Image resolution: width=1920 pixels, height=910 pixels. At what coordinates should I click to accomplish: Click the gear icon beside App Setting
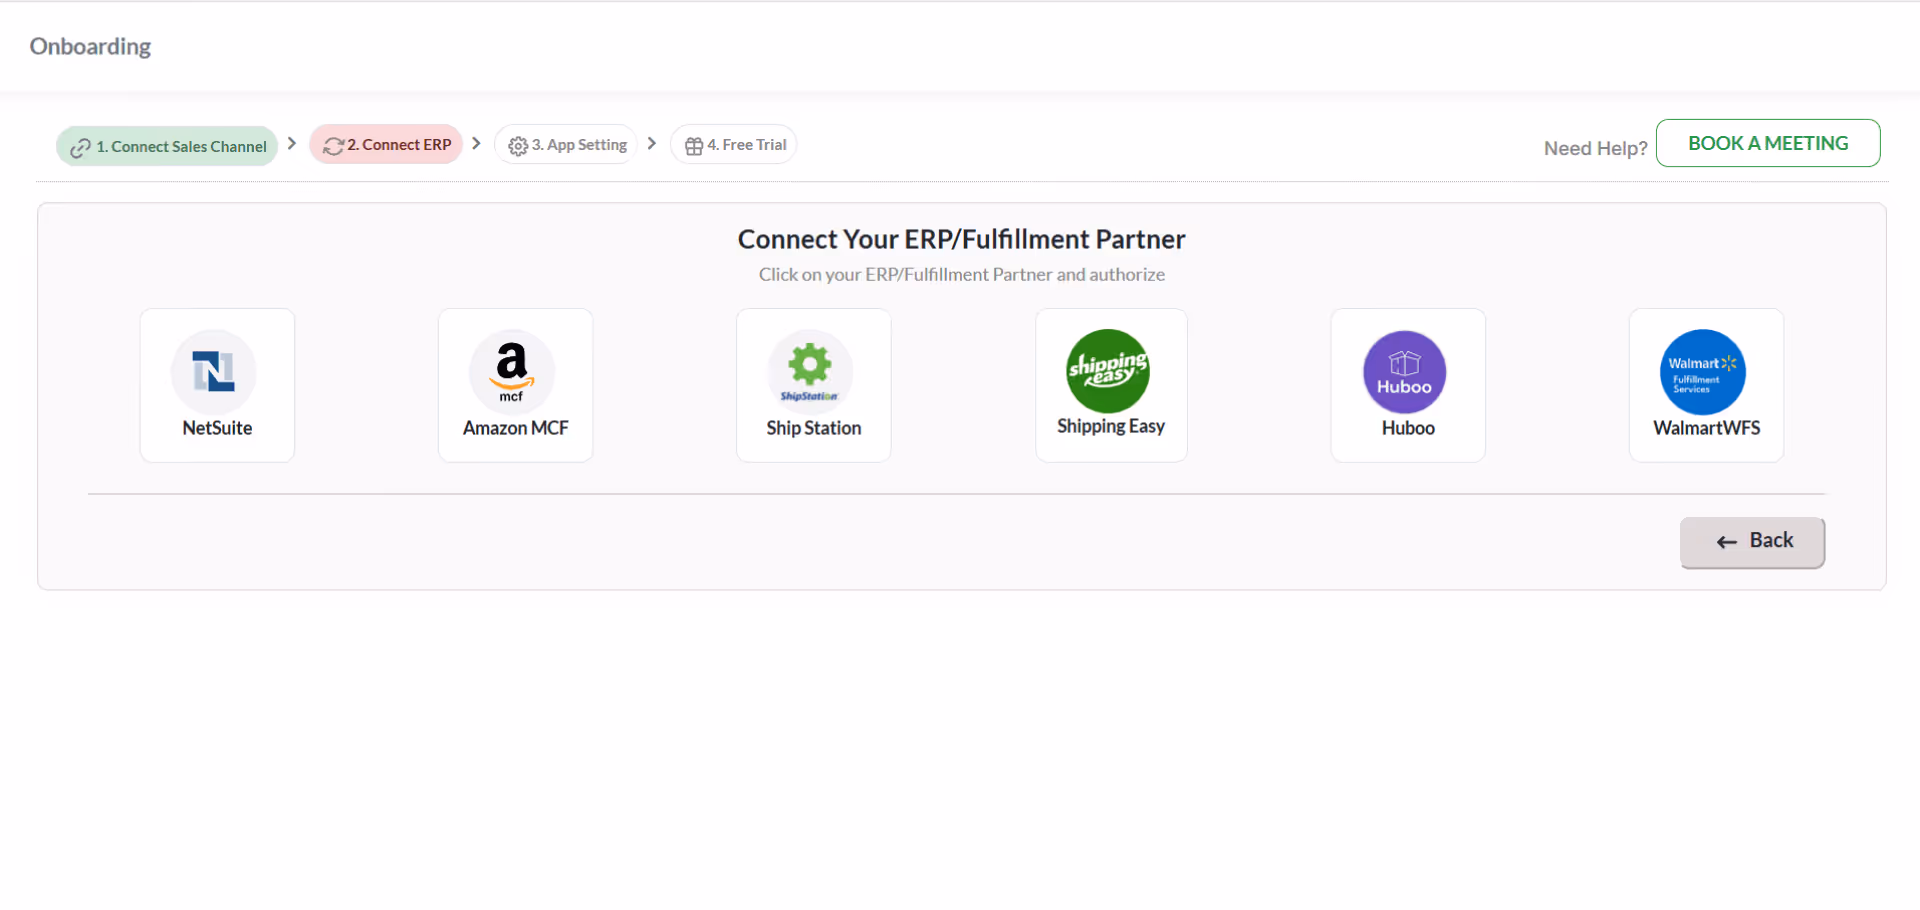coord(518,144)
